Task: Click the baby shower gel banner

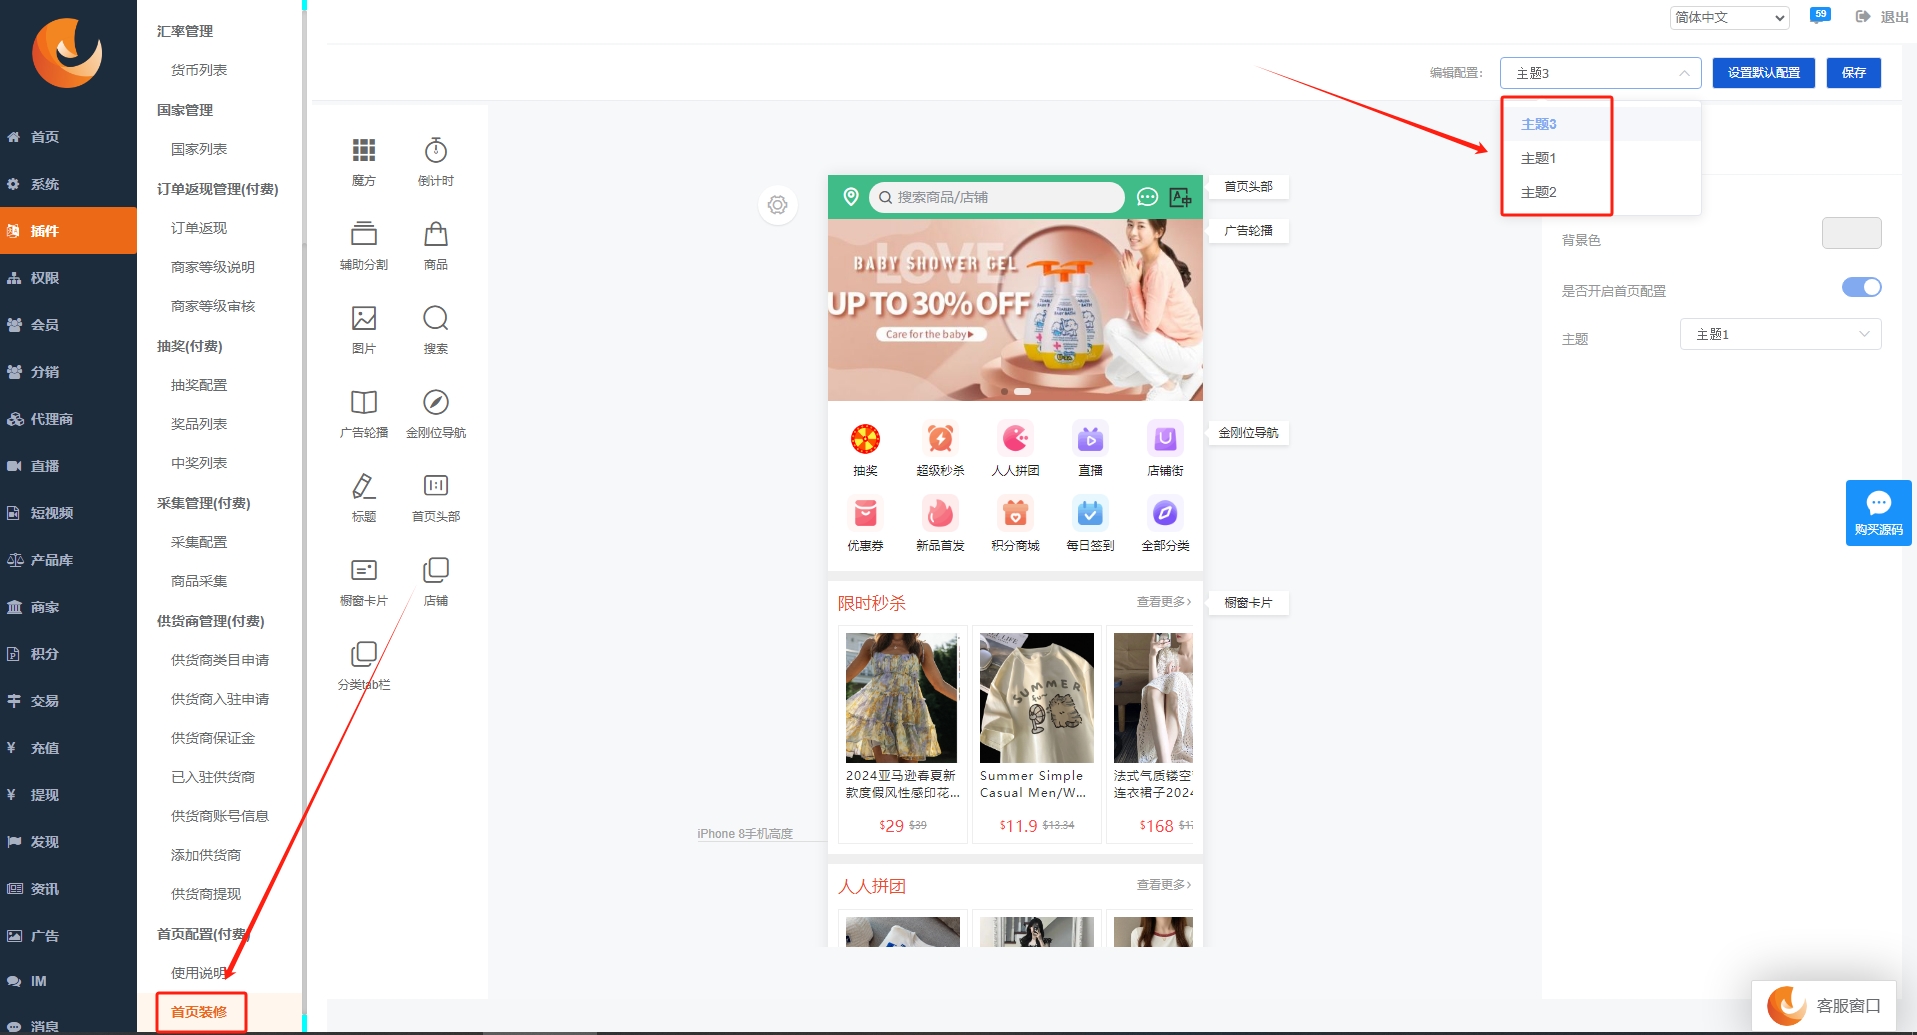Action: (1015, 310)
